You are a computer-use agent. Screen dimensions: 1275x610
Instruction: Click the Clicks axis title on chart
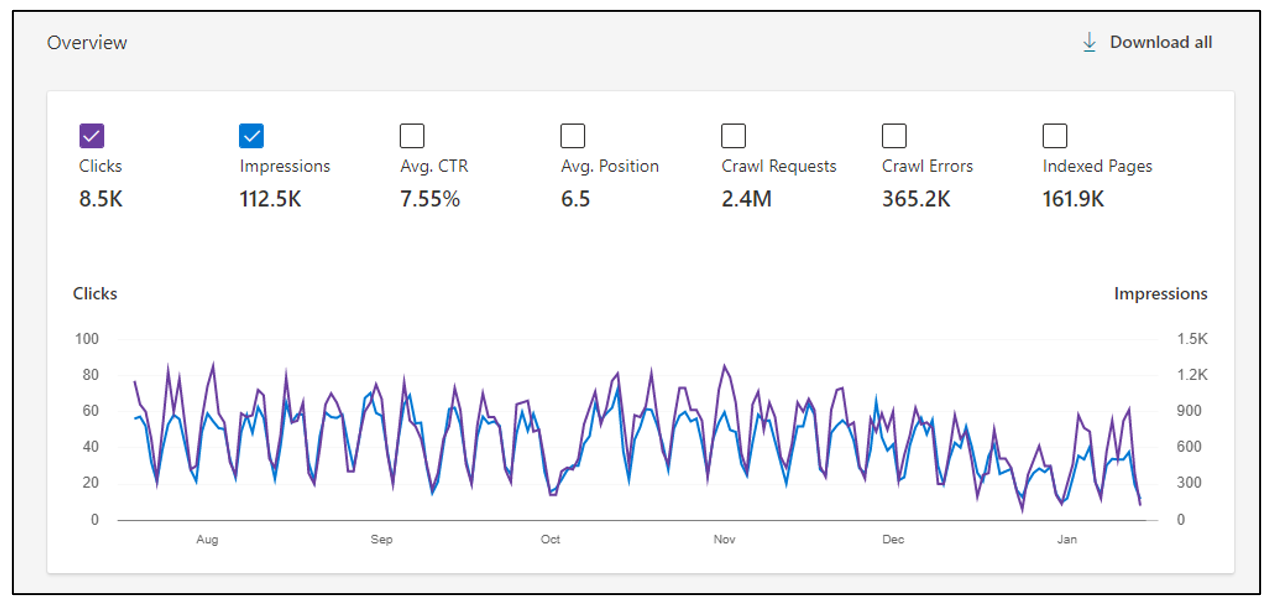click(95, 294)
